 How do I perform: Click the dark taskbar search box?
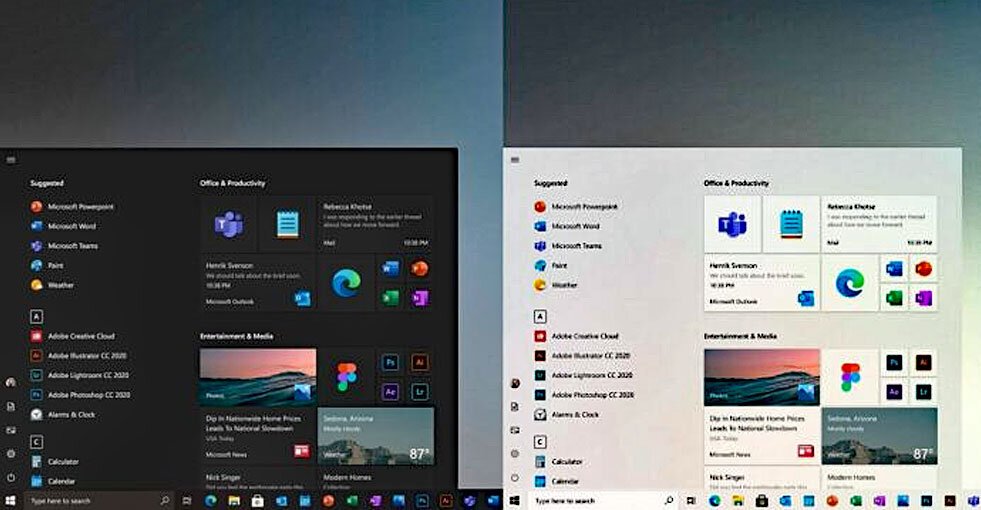[x=99, y=501]
